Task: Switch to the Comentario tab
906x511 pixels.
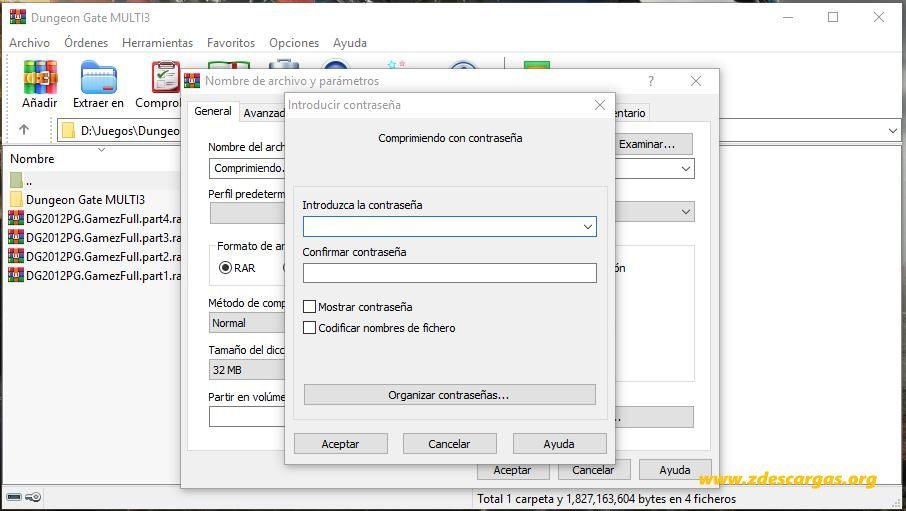Action: tap(630, 113)
